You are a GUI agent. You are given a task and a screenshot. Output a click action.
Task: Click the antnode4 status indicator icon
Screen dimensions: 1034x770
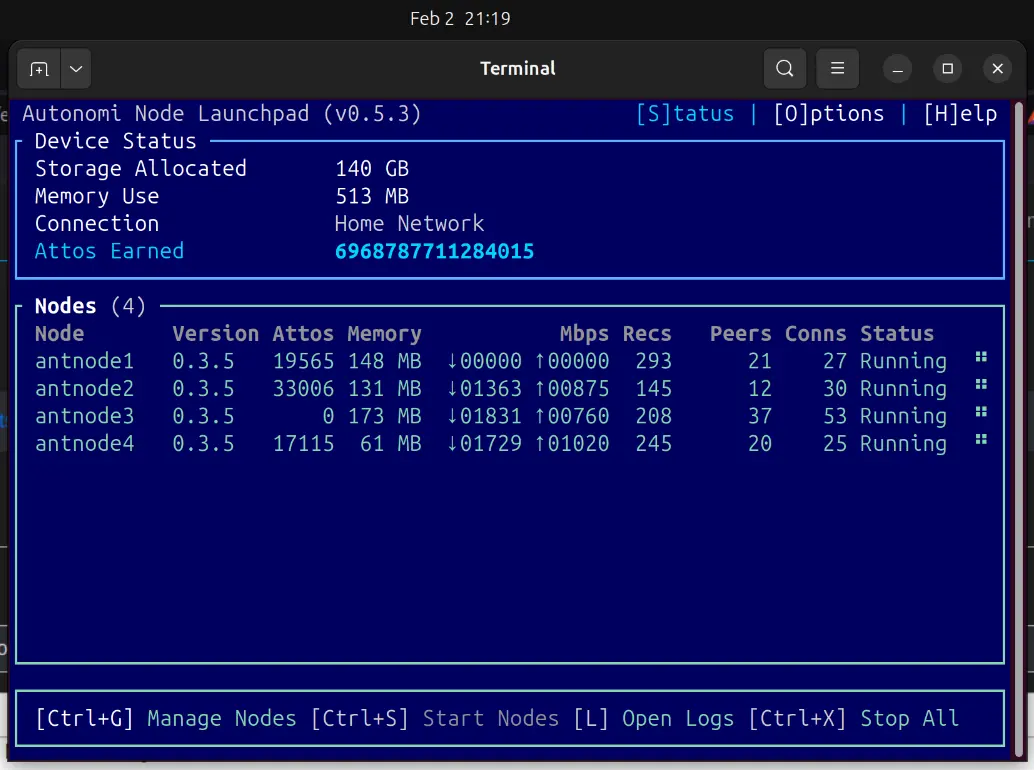click(981, 440)
